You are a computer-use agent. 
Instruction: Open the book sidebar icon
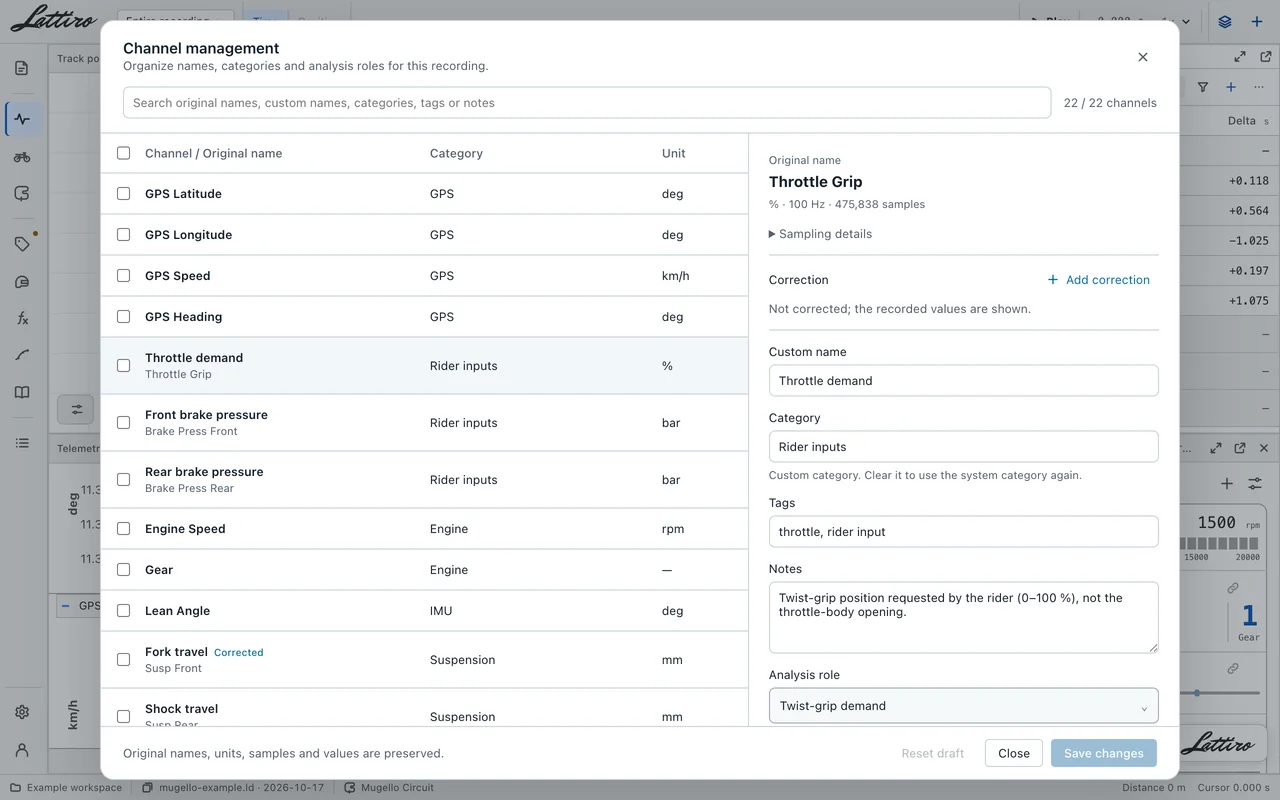(x=22, y=392)
